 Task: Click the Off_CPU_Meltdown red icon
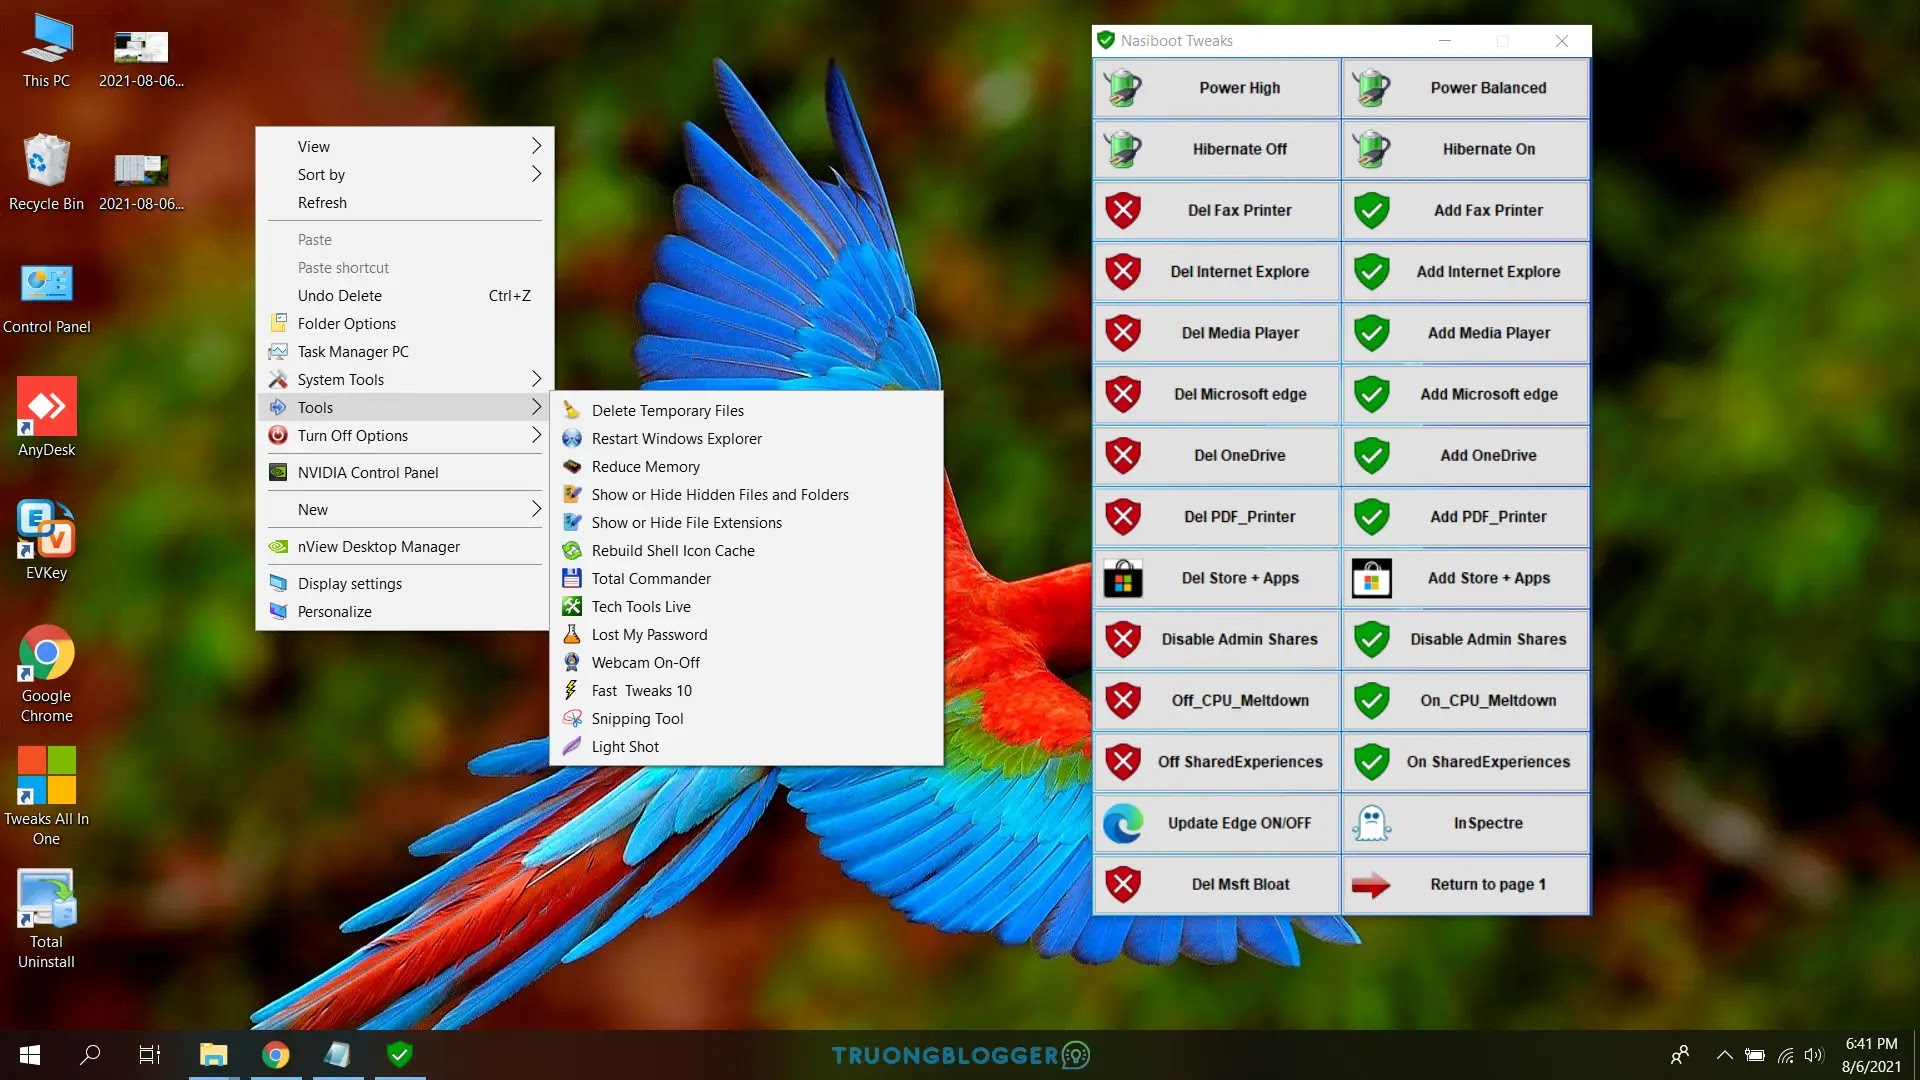pos(1124,700)
